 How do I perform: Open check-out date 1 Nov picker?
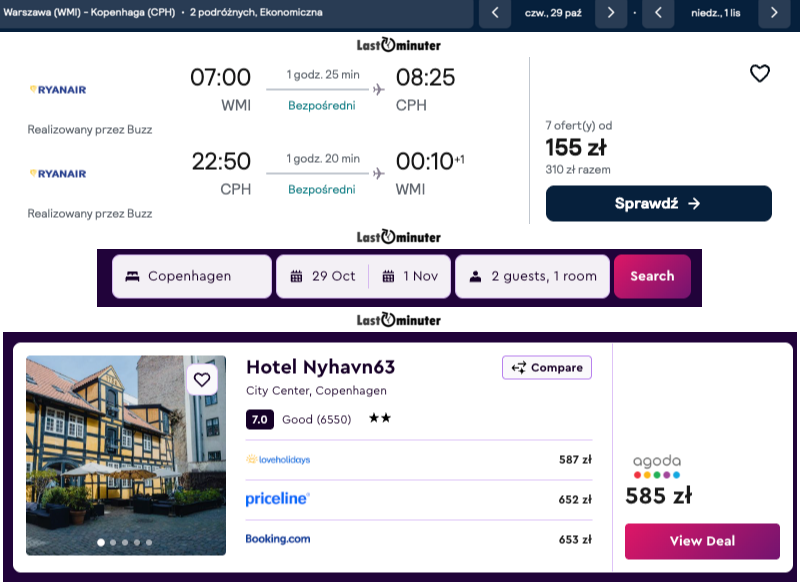point(410,276)
